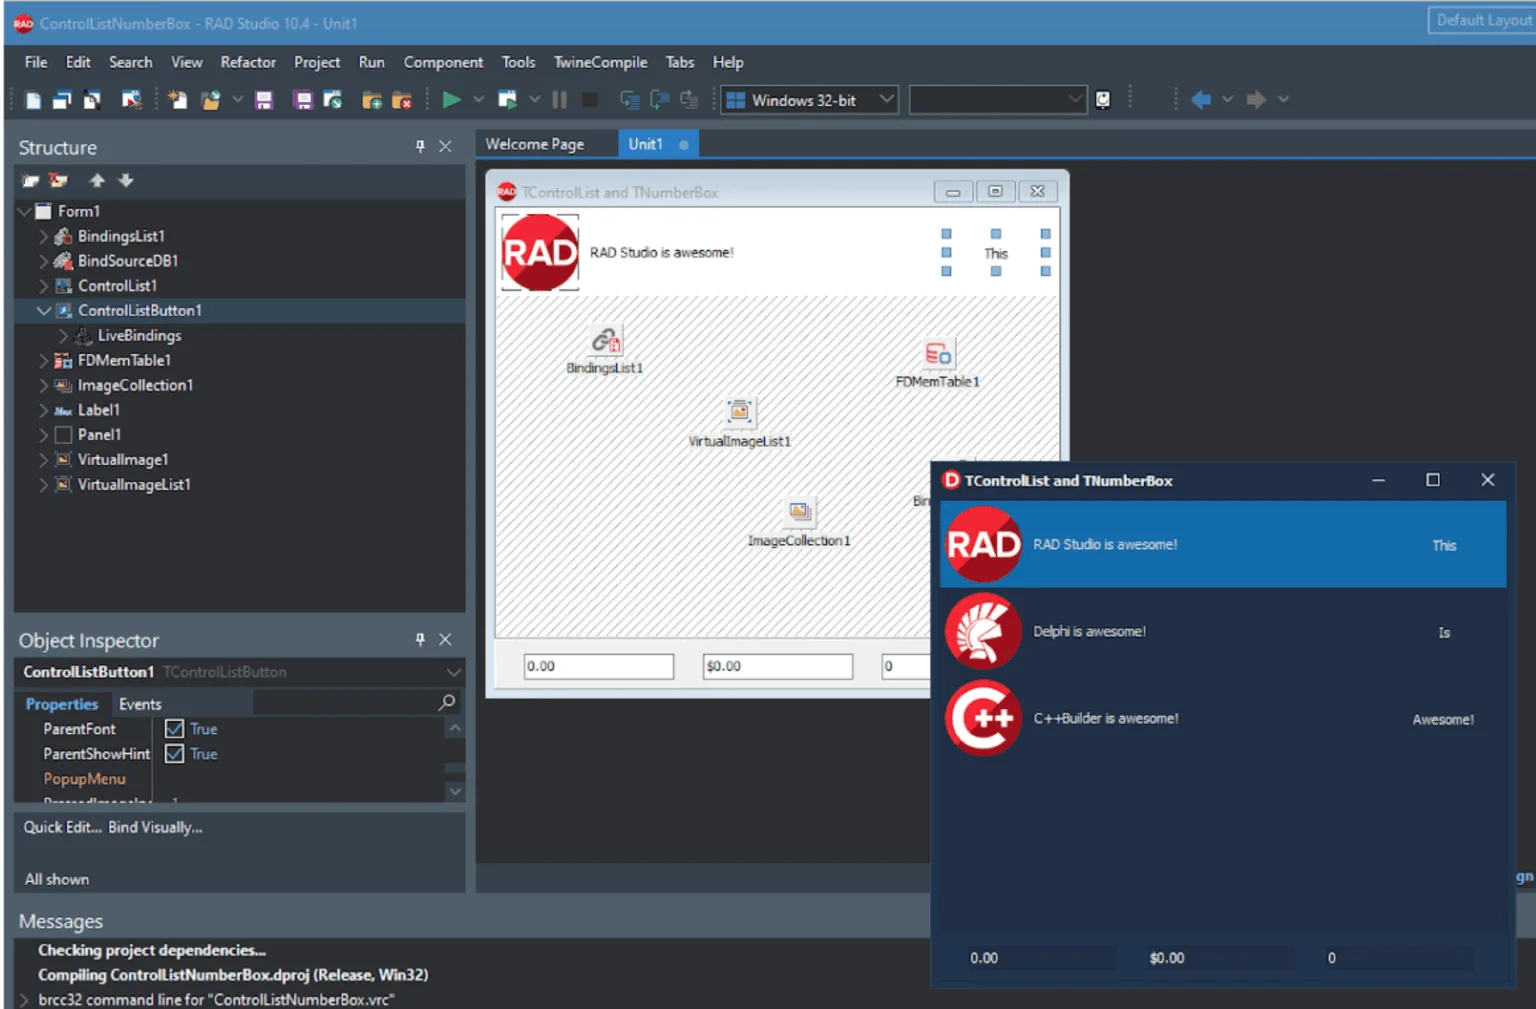Screen dimensions: 1536x1009
Task: Open the Windows 32-bit platform dropdown
Action: [886, 99]
